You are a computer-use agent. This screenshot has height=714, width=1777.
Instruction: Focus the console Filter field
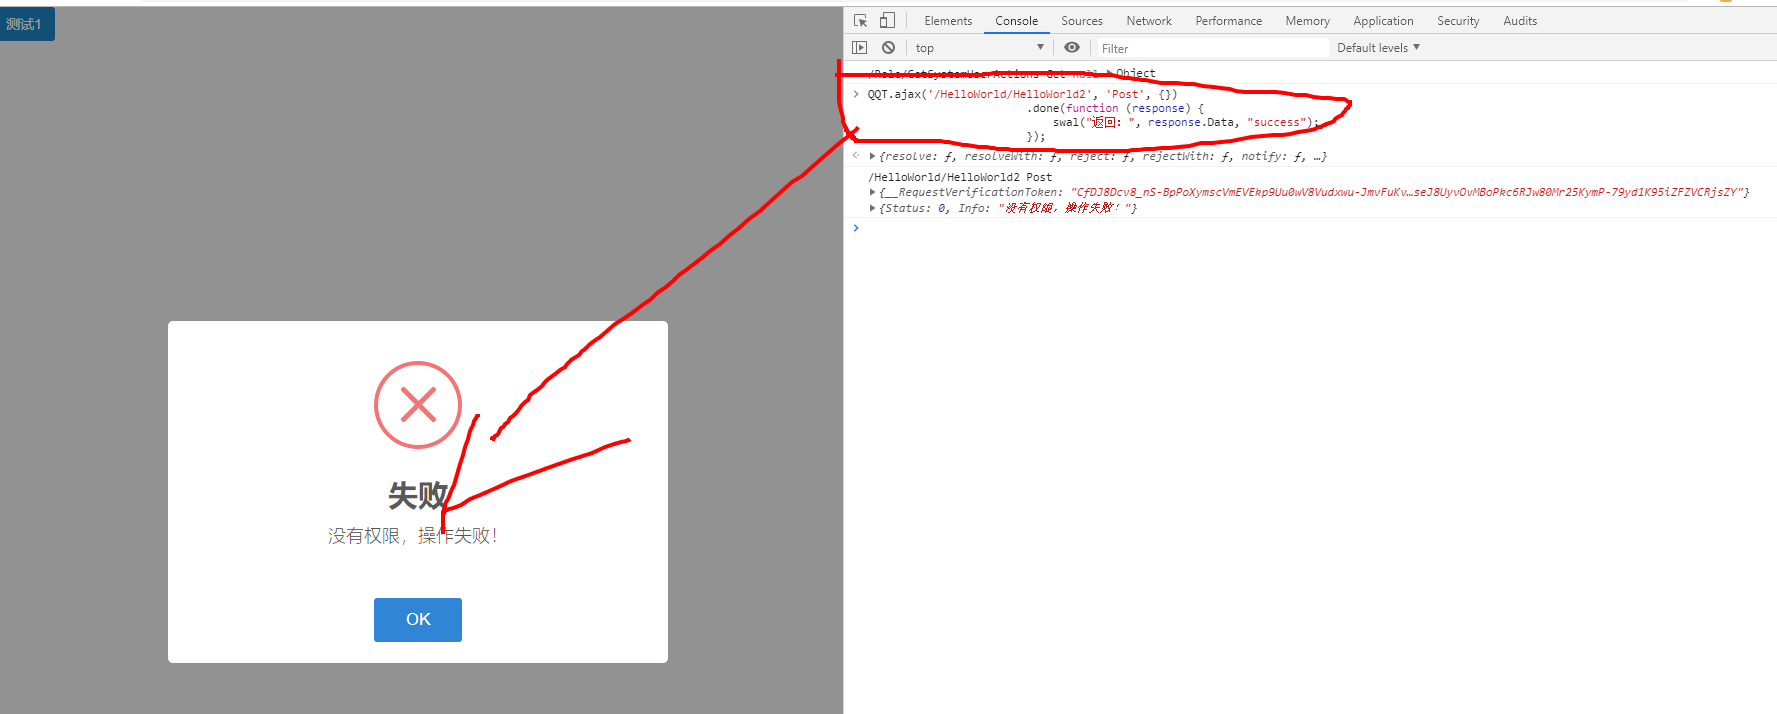click(x=1212, y=48)
